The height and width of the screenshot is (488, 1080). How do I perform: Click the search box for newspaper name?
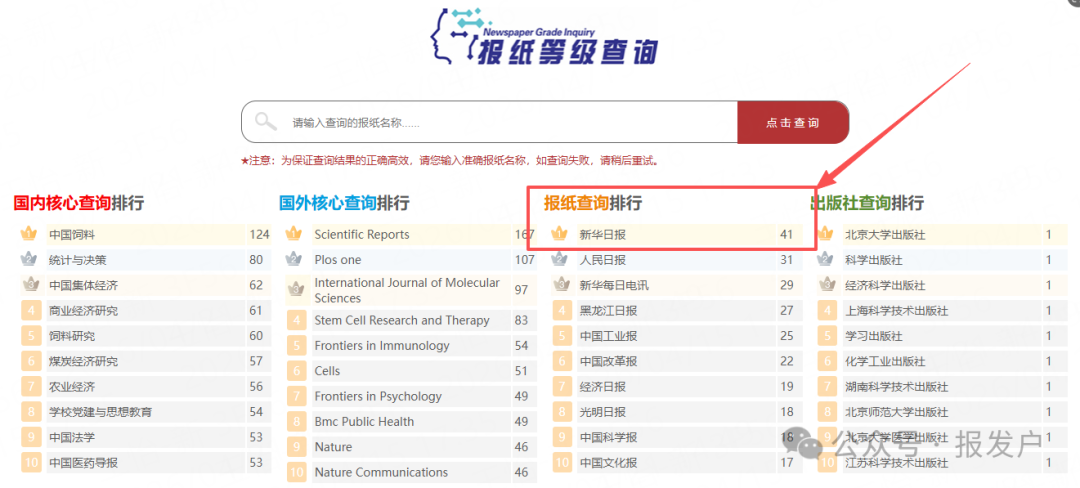click(489, 123)
